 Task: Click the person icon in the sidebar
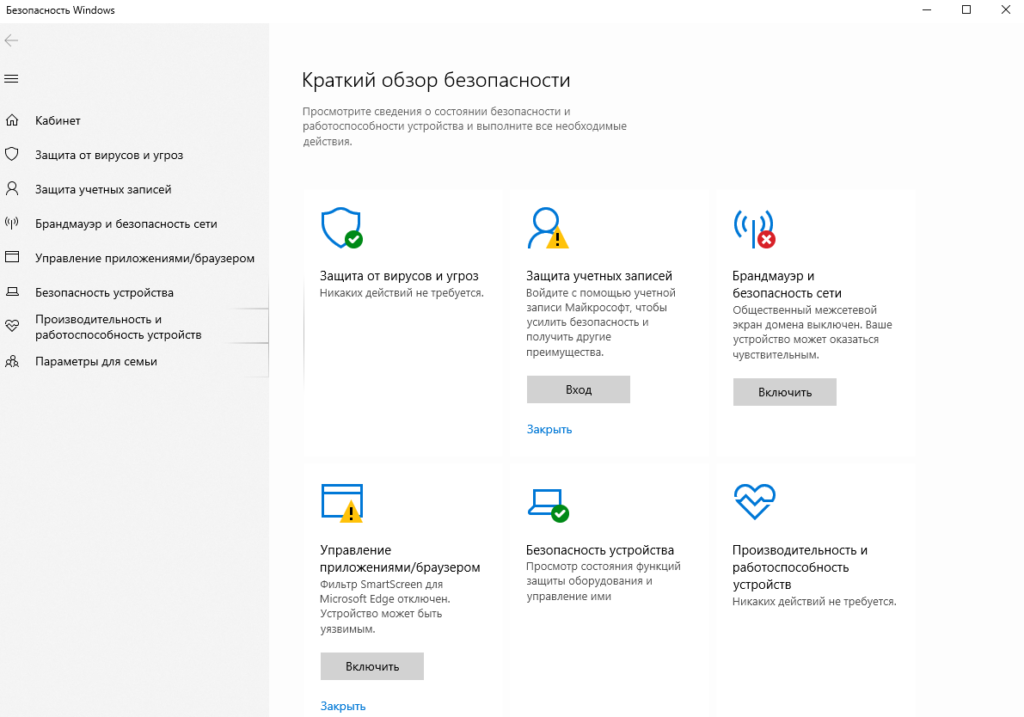[12, 189]
